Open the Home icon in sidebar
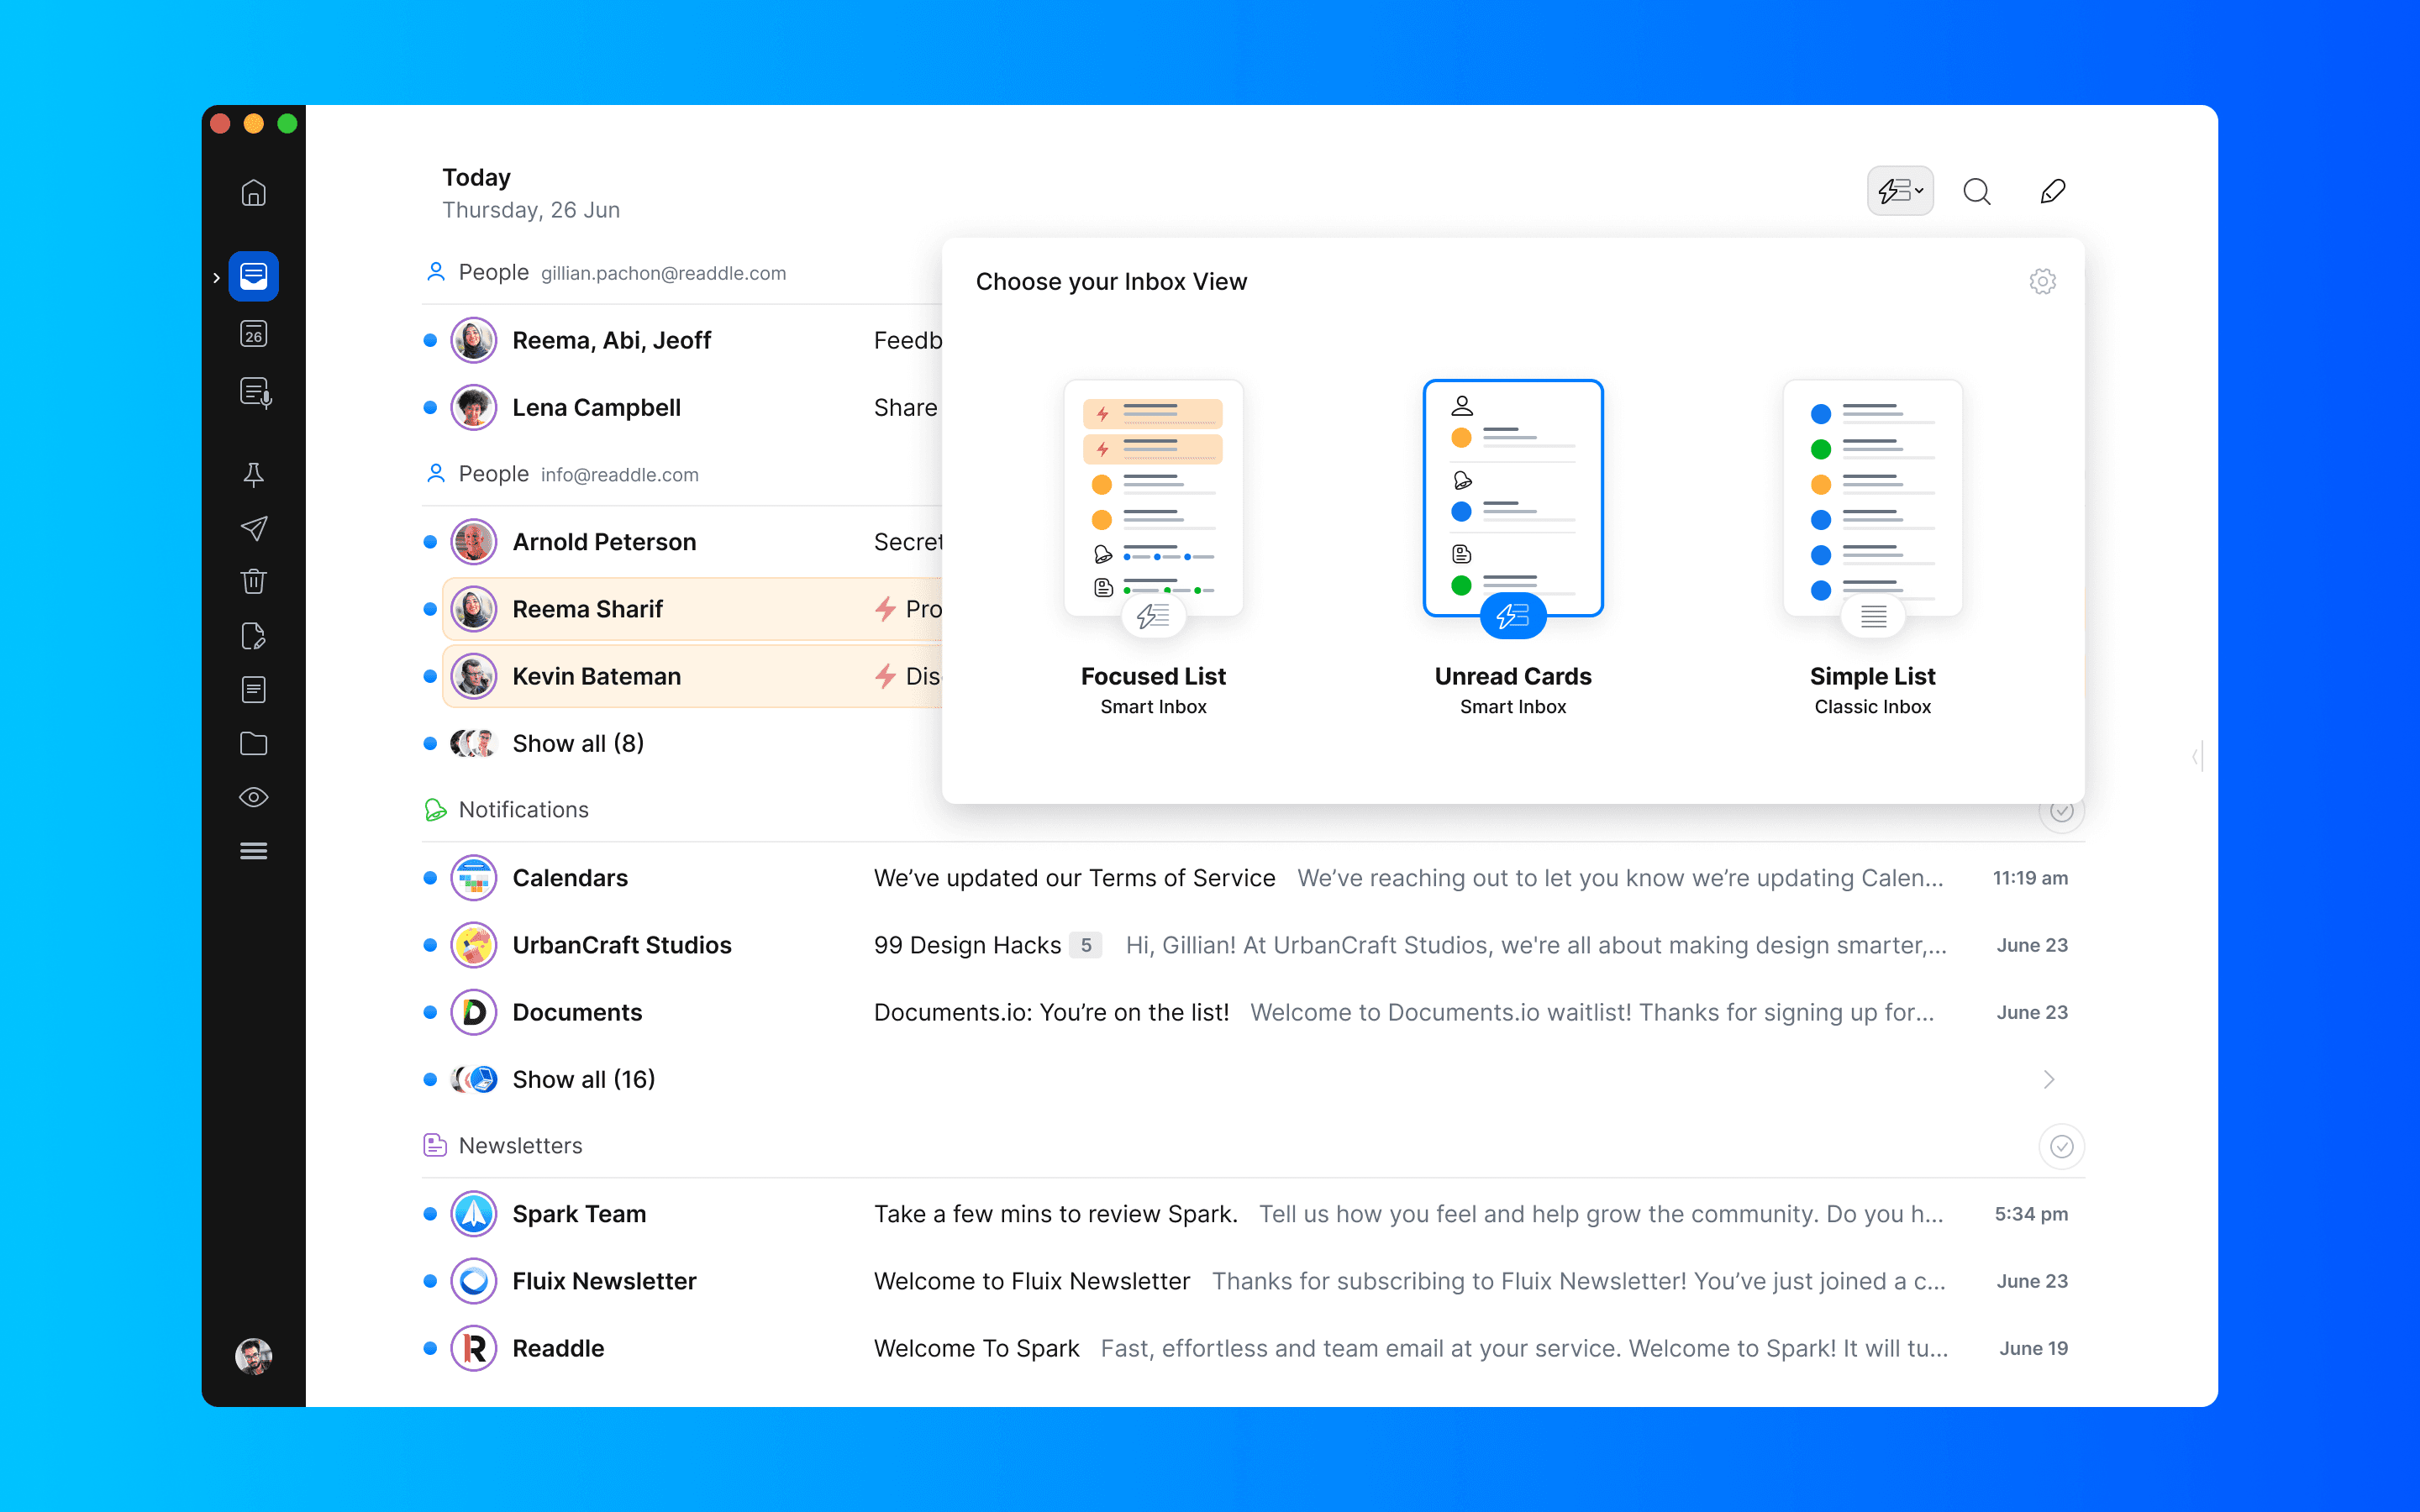 click(253, 192)
